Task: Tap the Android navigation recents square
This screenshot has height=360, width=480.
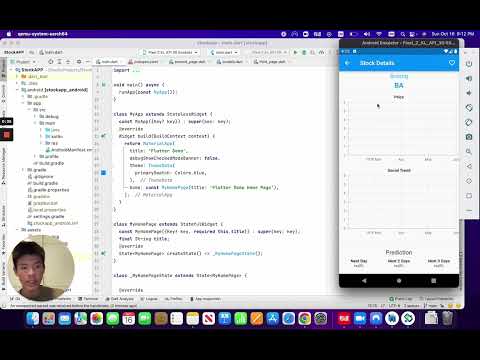Action: pos(434,281)
